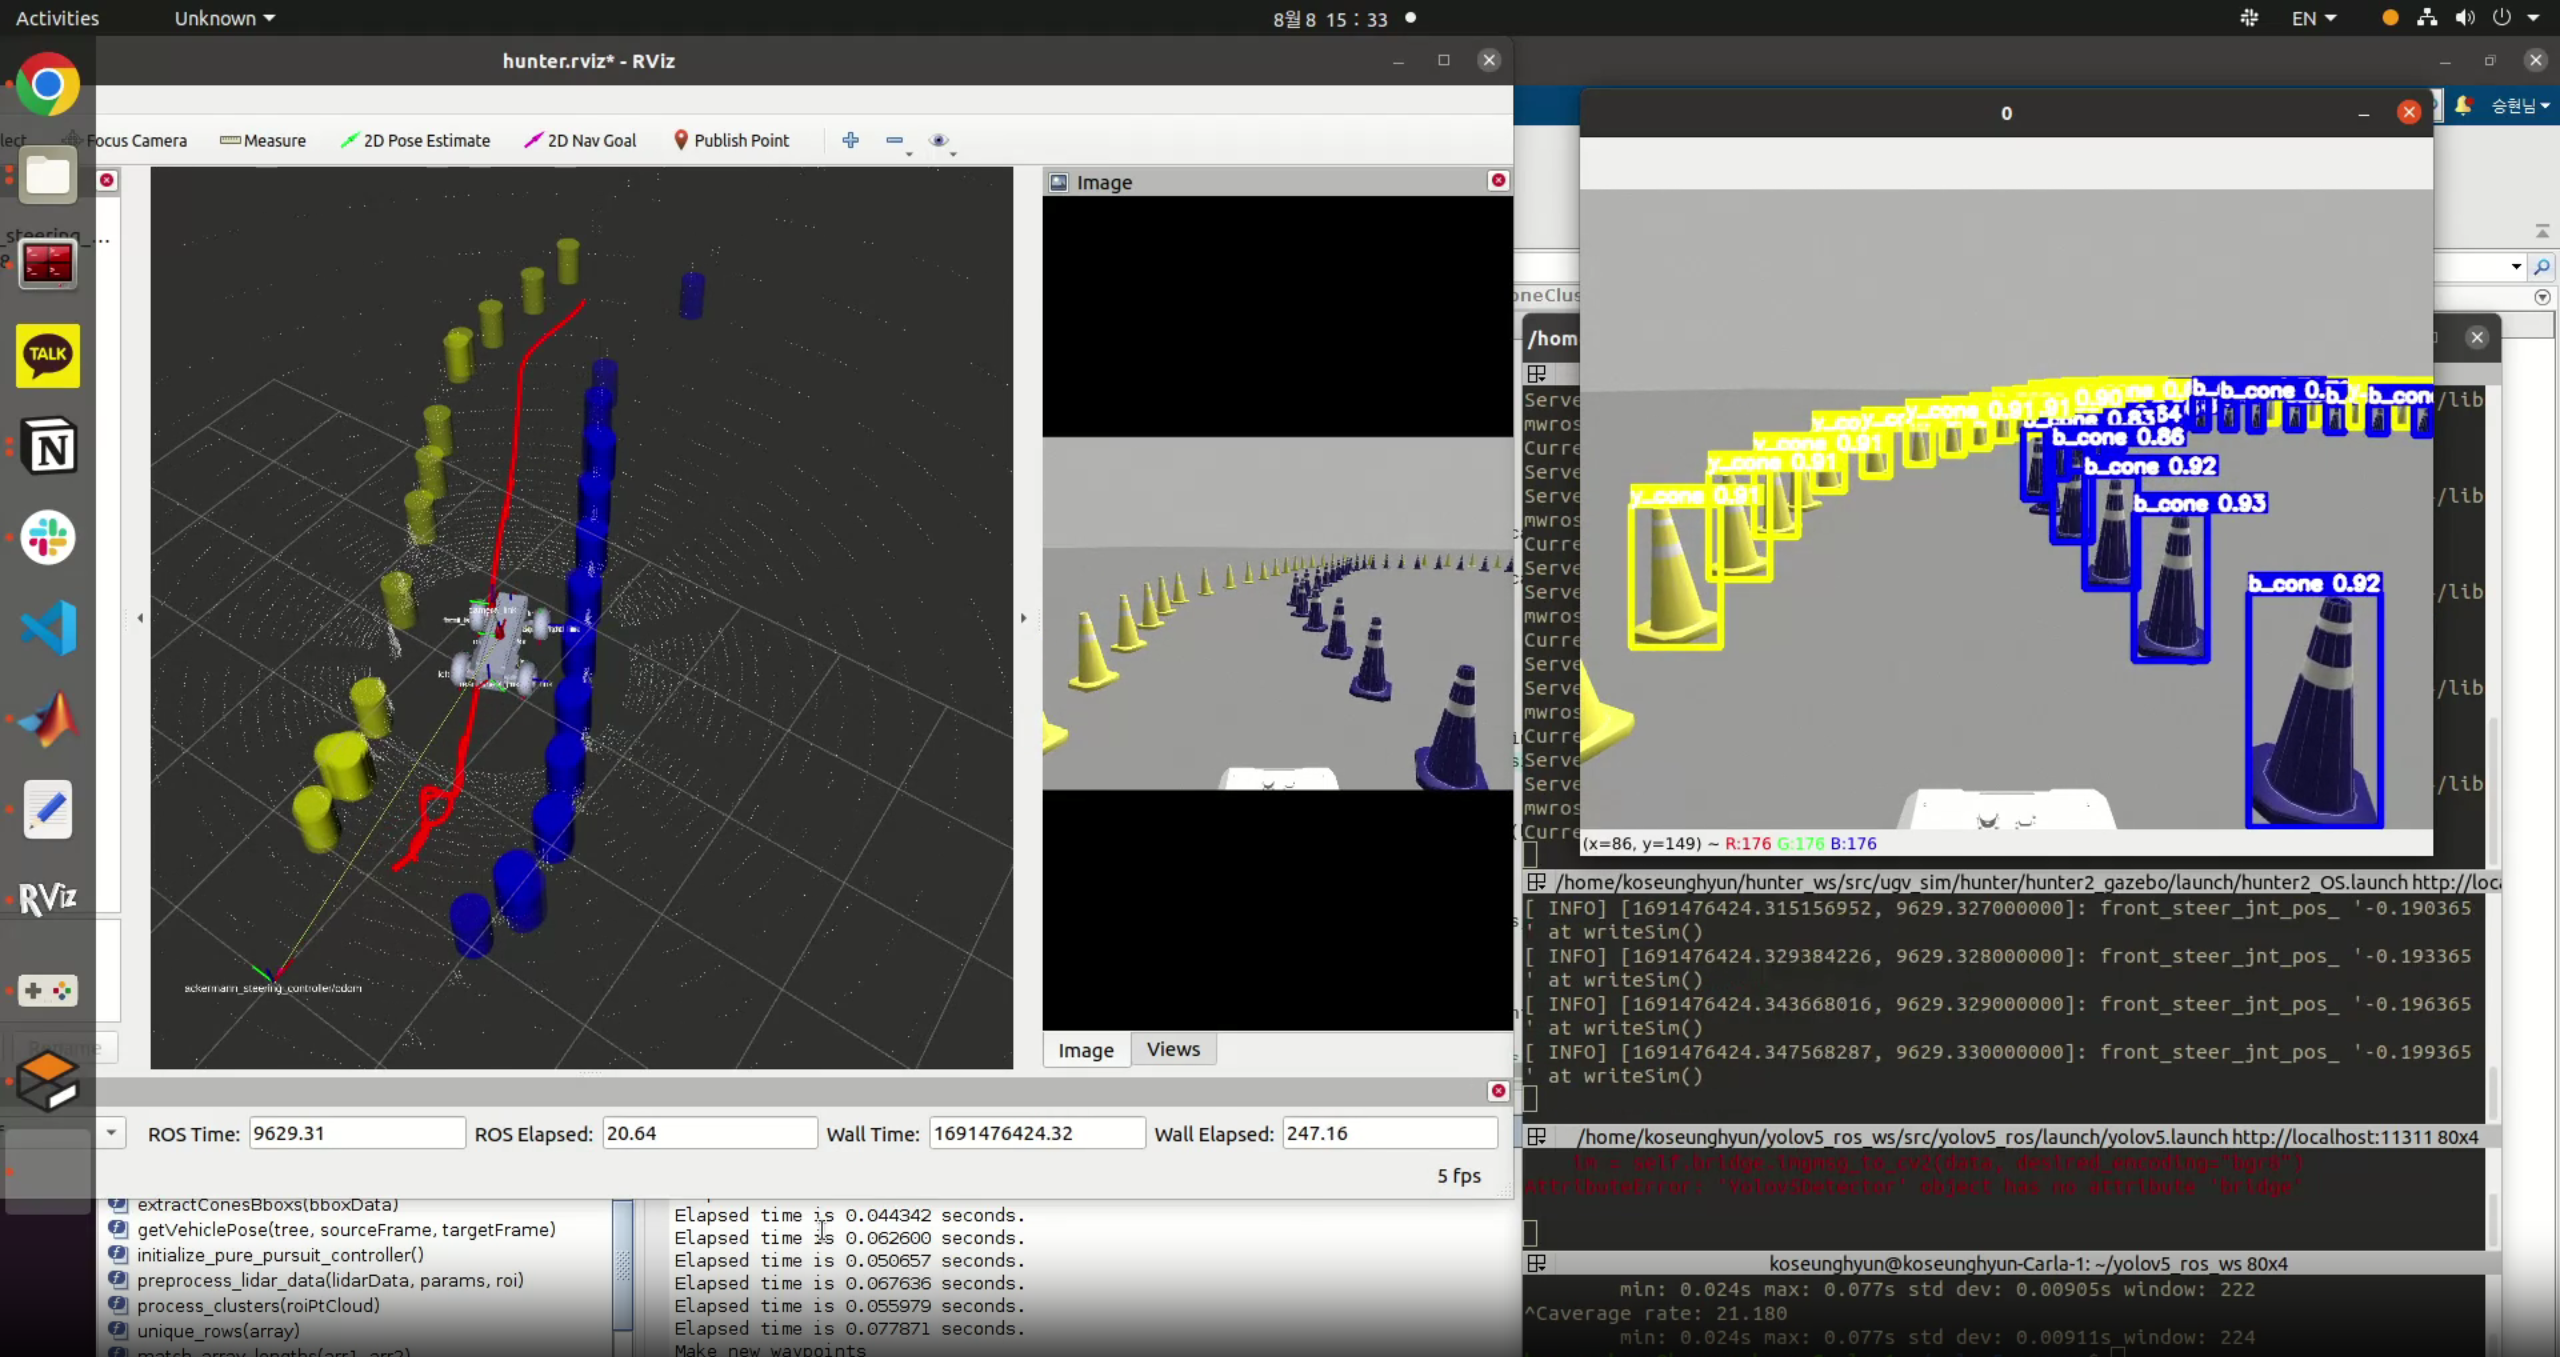
Task: Expand the dropdown left of ROS Time
Action: 111,1132
